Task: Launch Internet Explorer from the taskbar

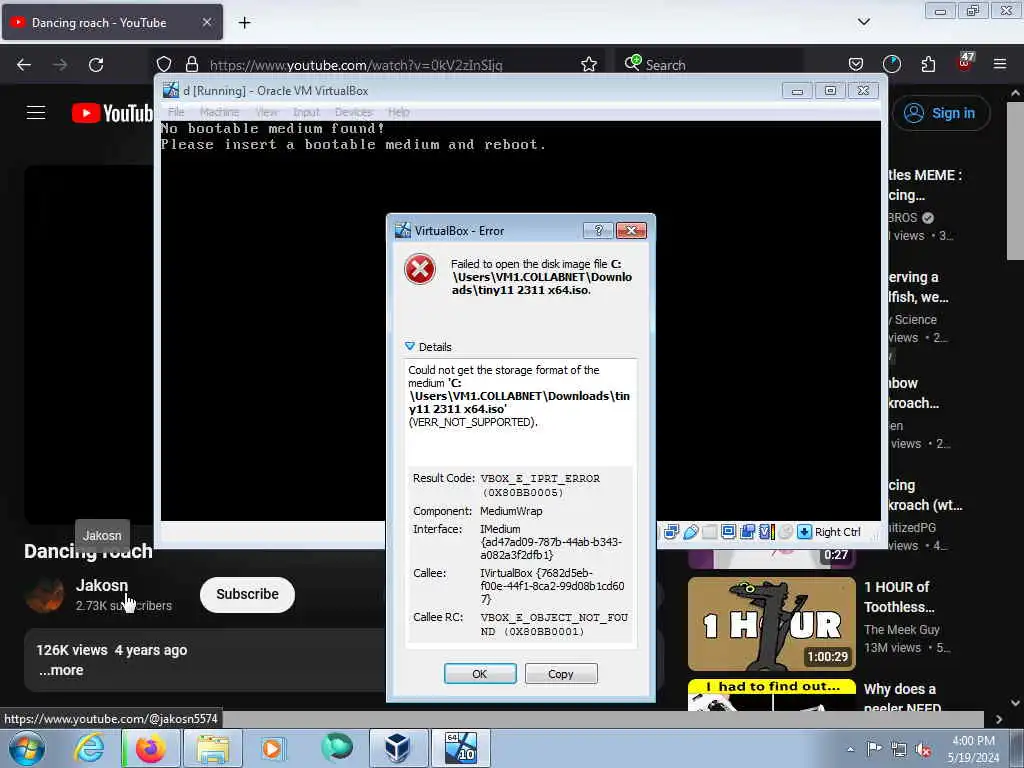Action: point(88,748)
